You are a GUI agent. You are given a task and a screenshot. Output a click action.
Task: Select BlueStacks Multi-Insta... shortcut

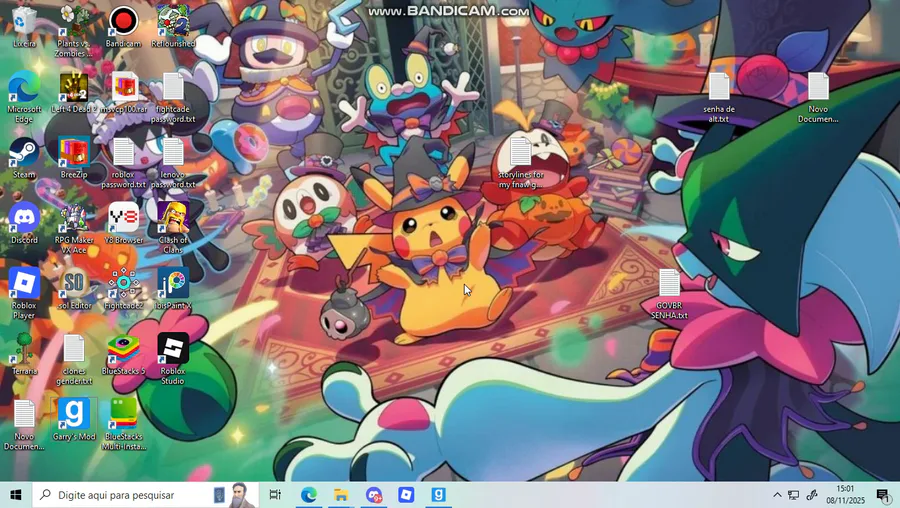[123, 425]
